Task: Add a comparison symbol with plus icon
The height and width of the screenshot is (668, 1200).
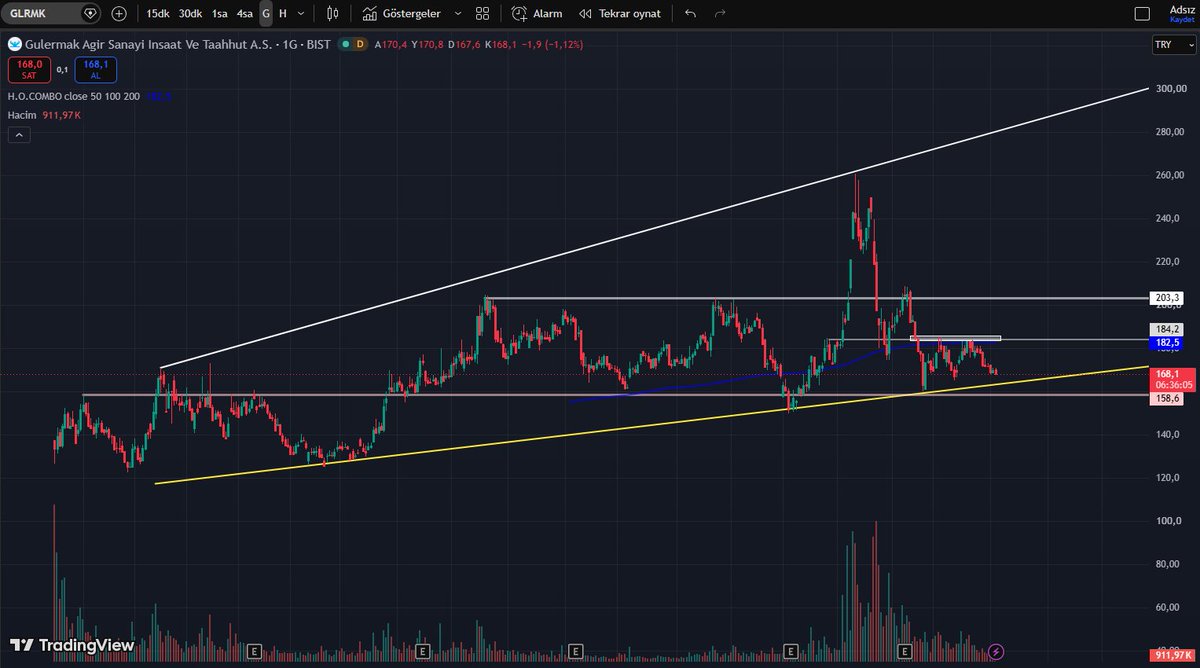Action: point(119,14)
